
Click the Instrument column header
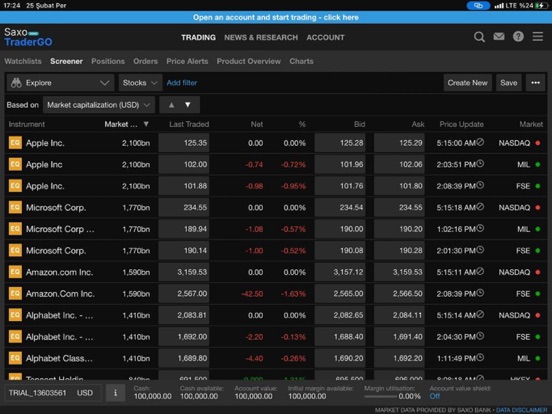click(x=27, y=124)
